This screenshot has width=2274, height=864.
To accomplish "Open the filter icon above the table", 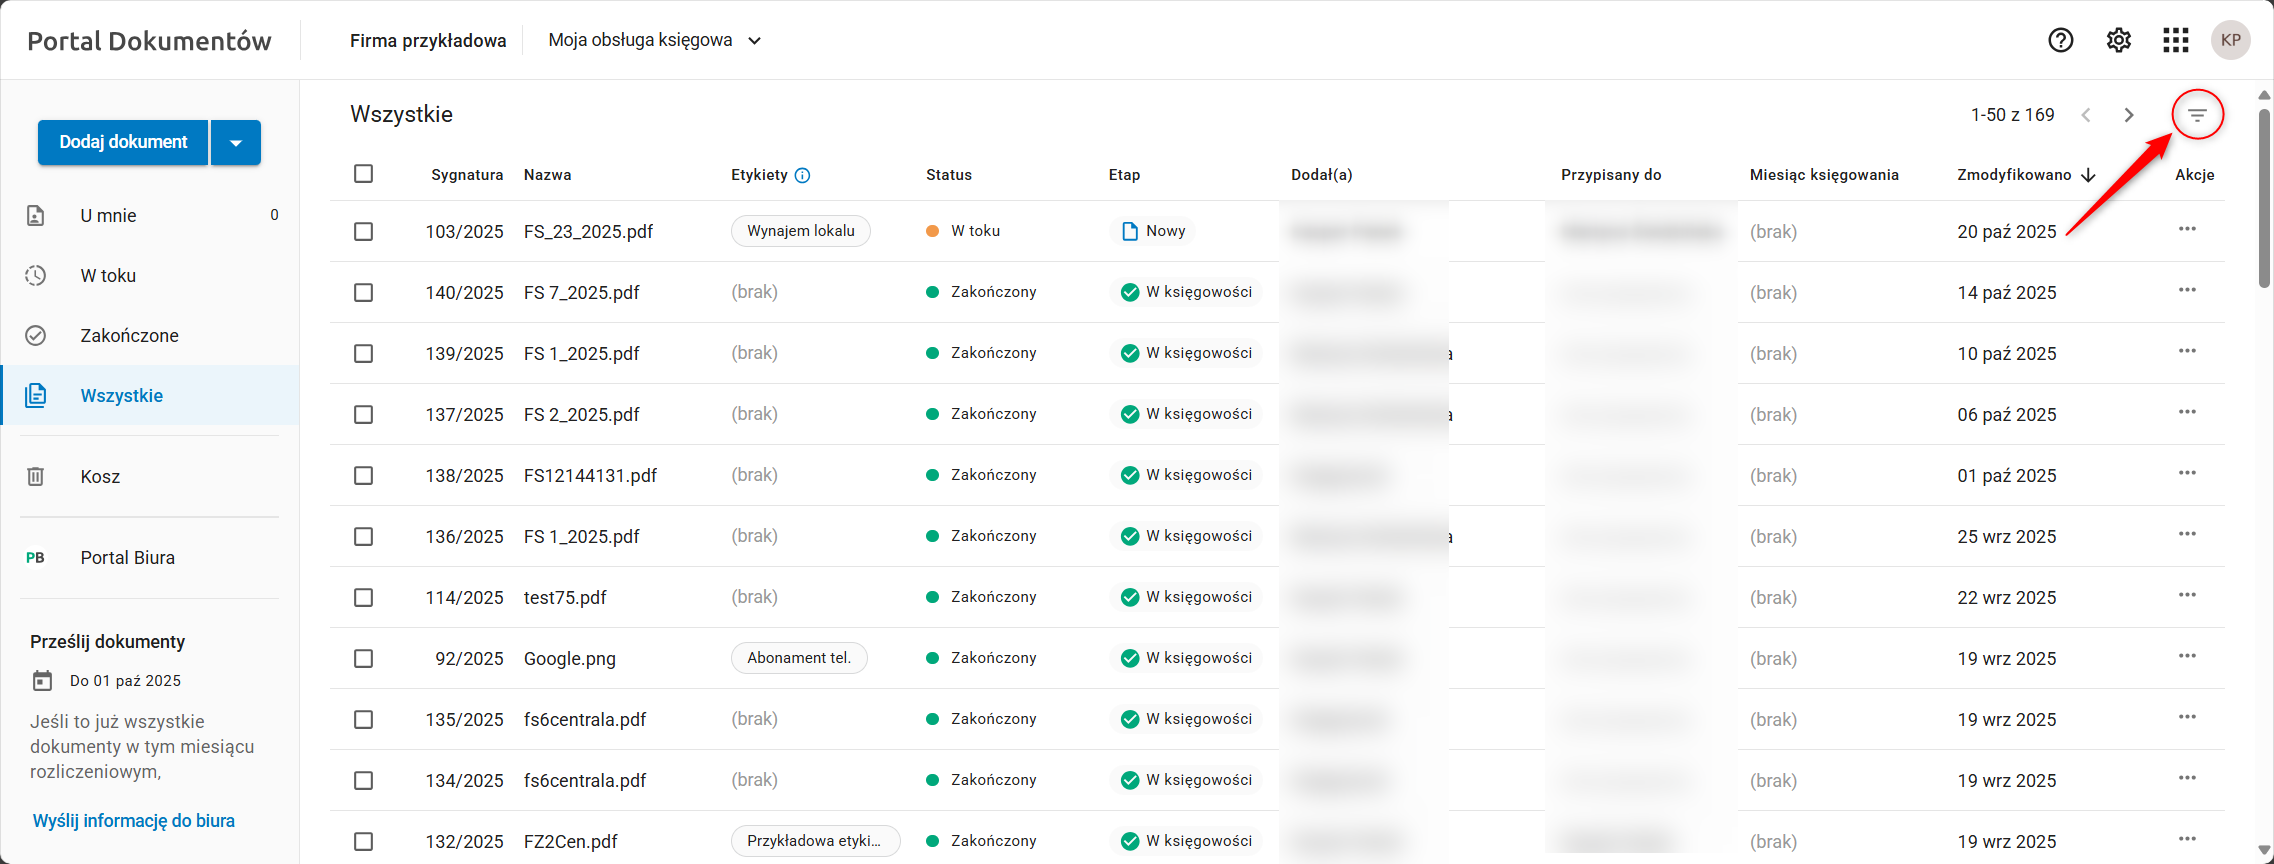I will 2197,115.
